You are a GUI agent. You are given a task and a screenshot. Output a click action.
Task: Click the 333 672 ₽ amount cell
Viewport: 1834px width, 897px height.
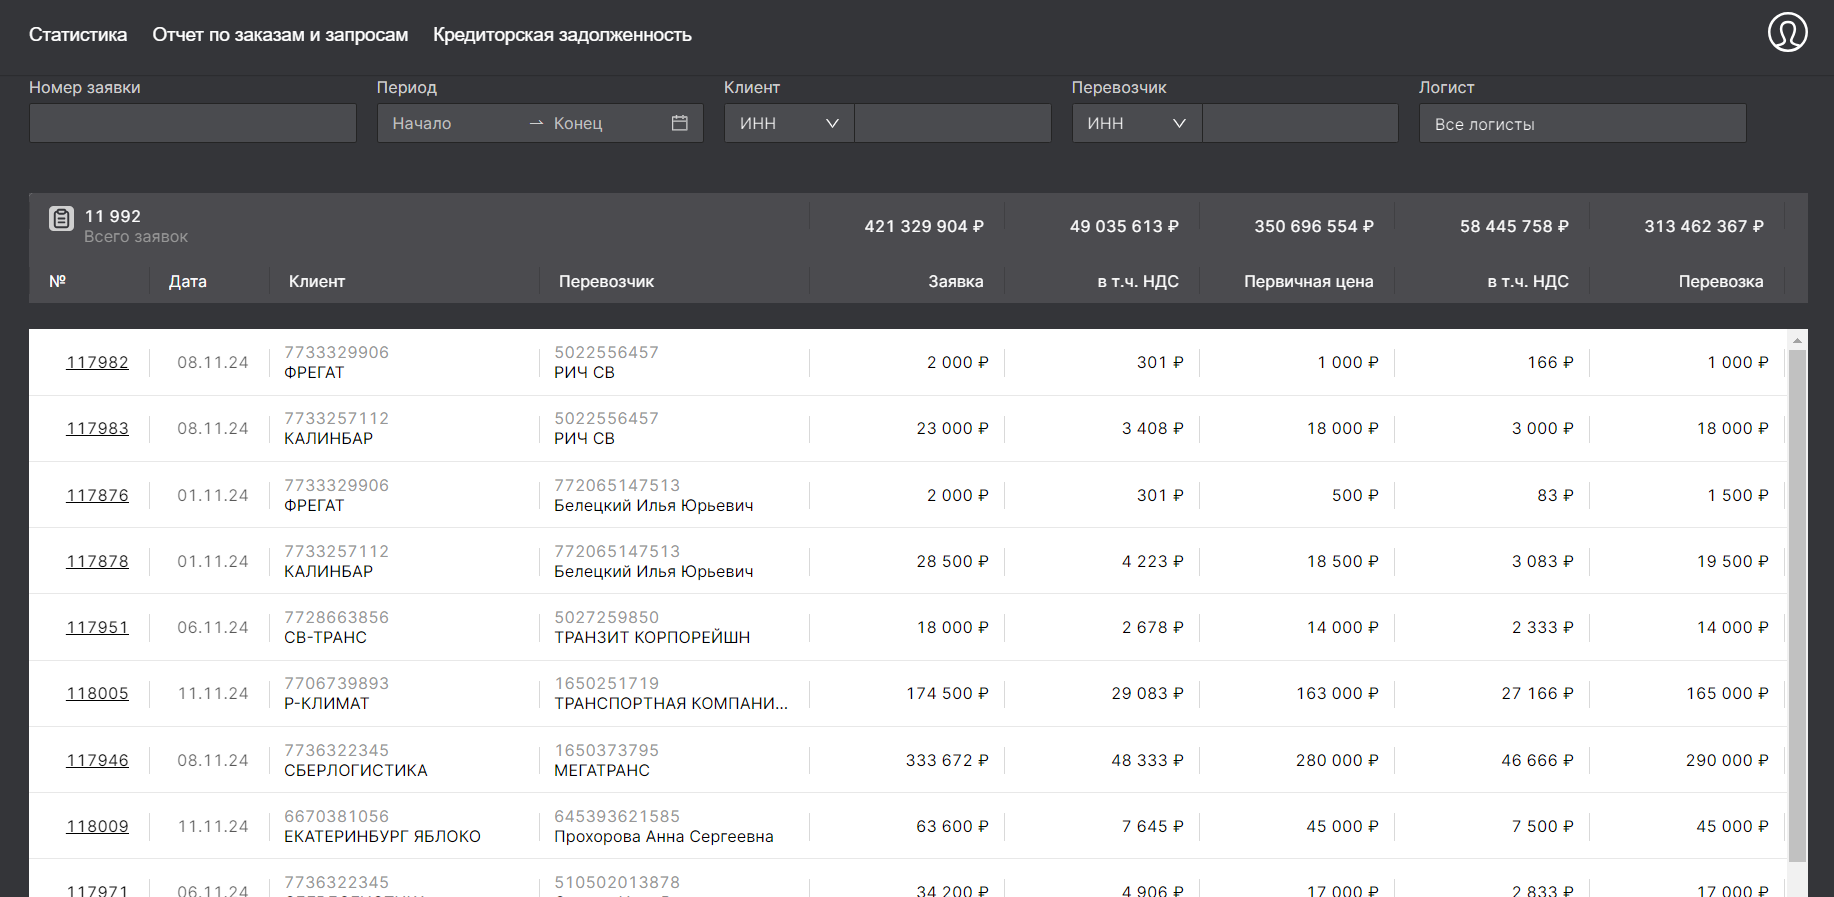(947, 760)
